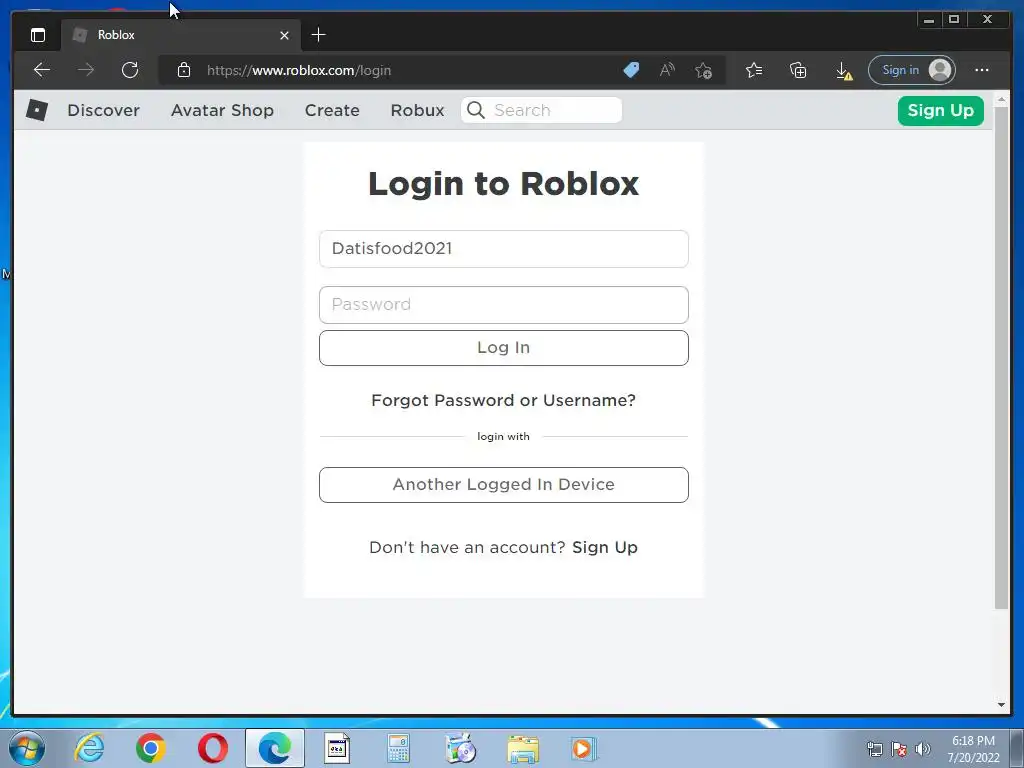Maximize the Edge browser window

pos(954,20)
